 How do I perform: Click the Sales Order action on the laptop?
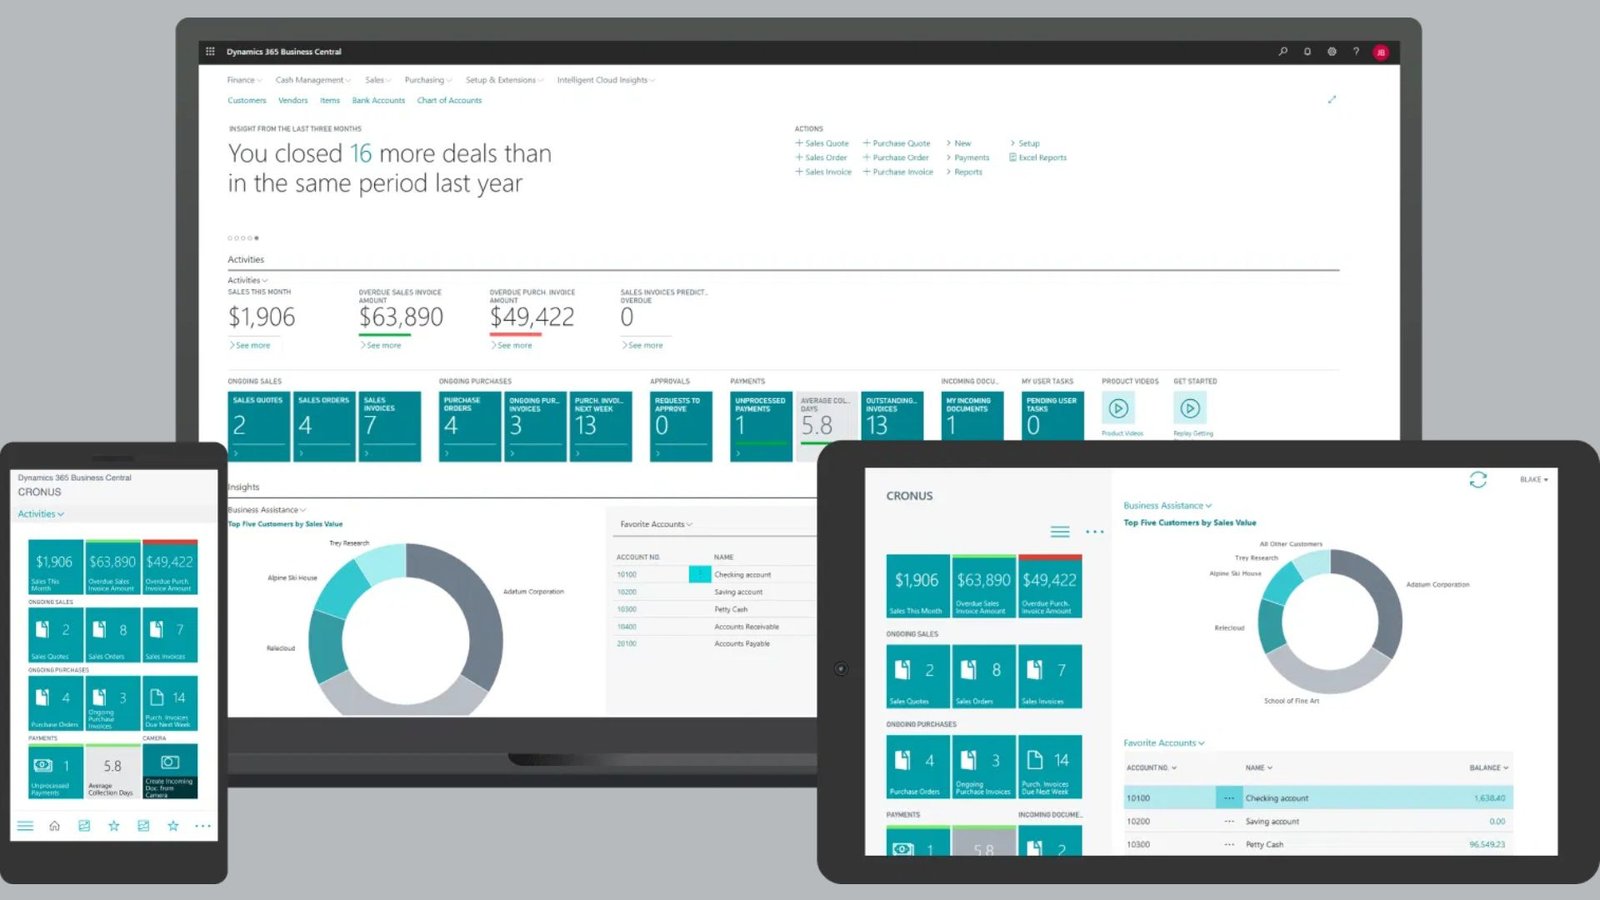click(x=821, y=157)
